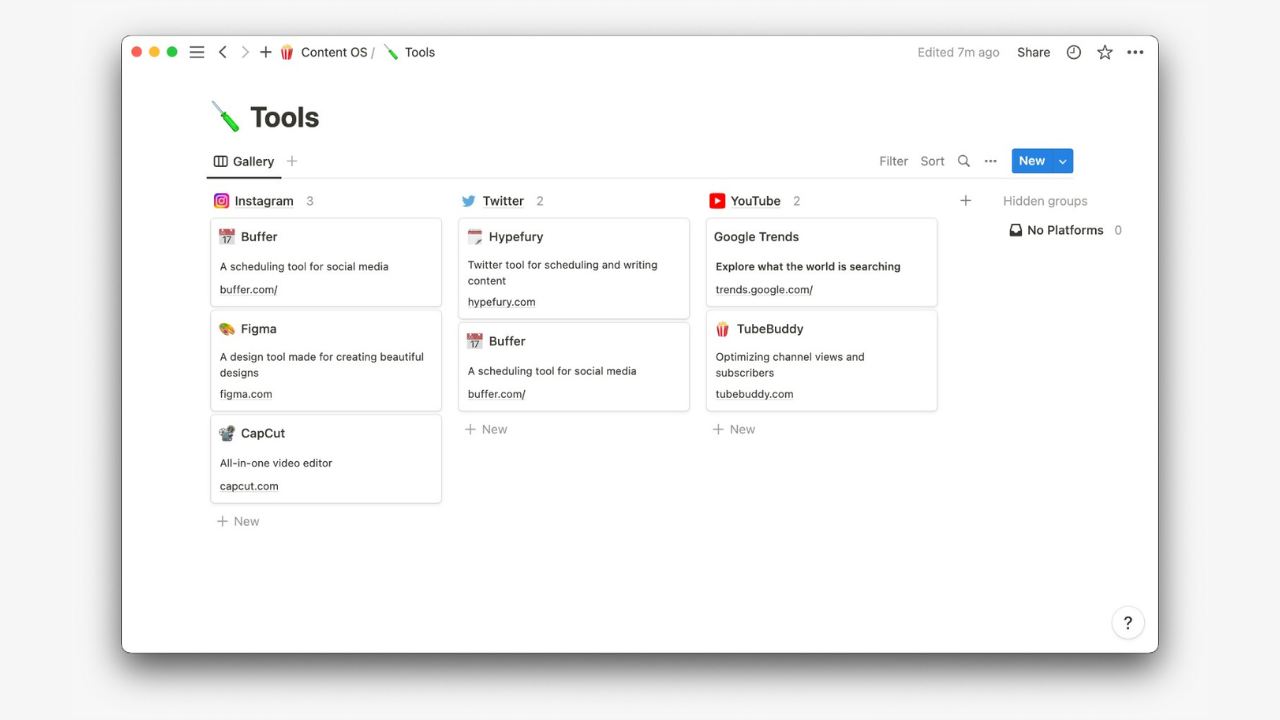Click the Hypefury calendar icon

click(x=475, y=237)
